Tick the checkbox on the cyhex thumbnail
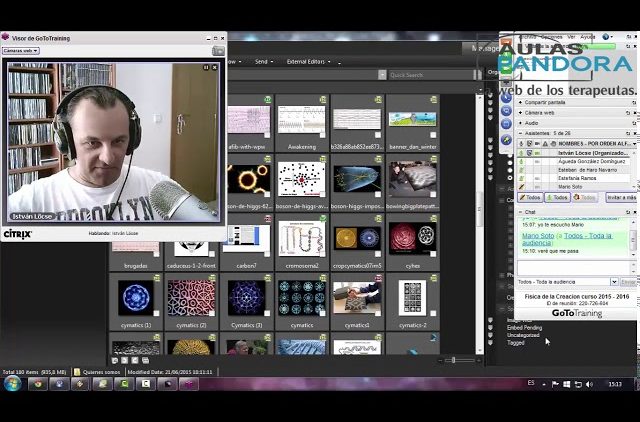The image size is (640, 422). tap(433, 254)
